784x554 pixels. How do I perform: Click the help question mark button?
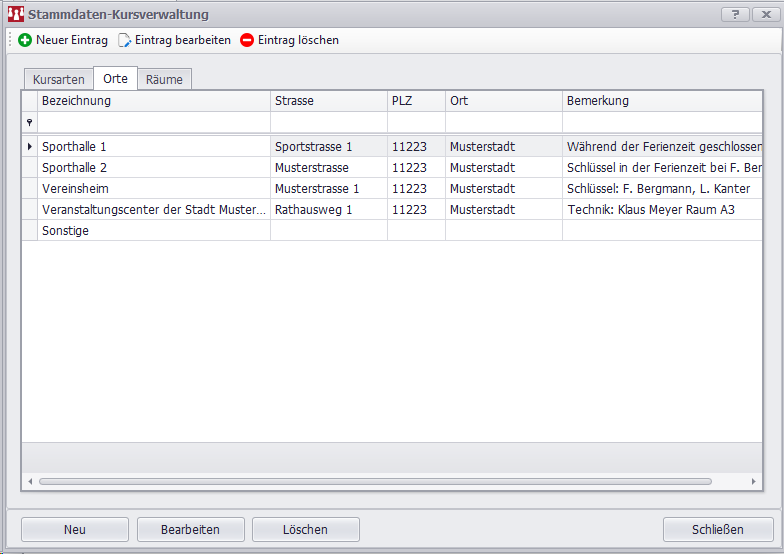click(x=735, y=14)
